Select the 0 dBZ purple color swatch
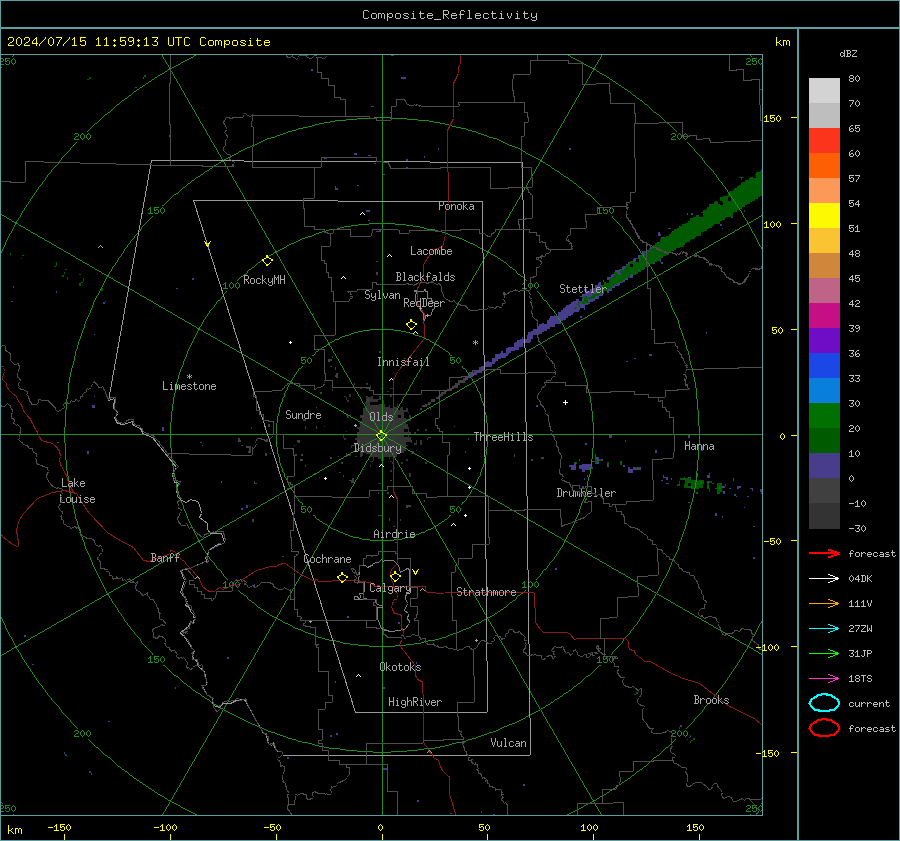The image size is (900, 841). [824, 466]
